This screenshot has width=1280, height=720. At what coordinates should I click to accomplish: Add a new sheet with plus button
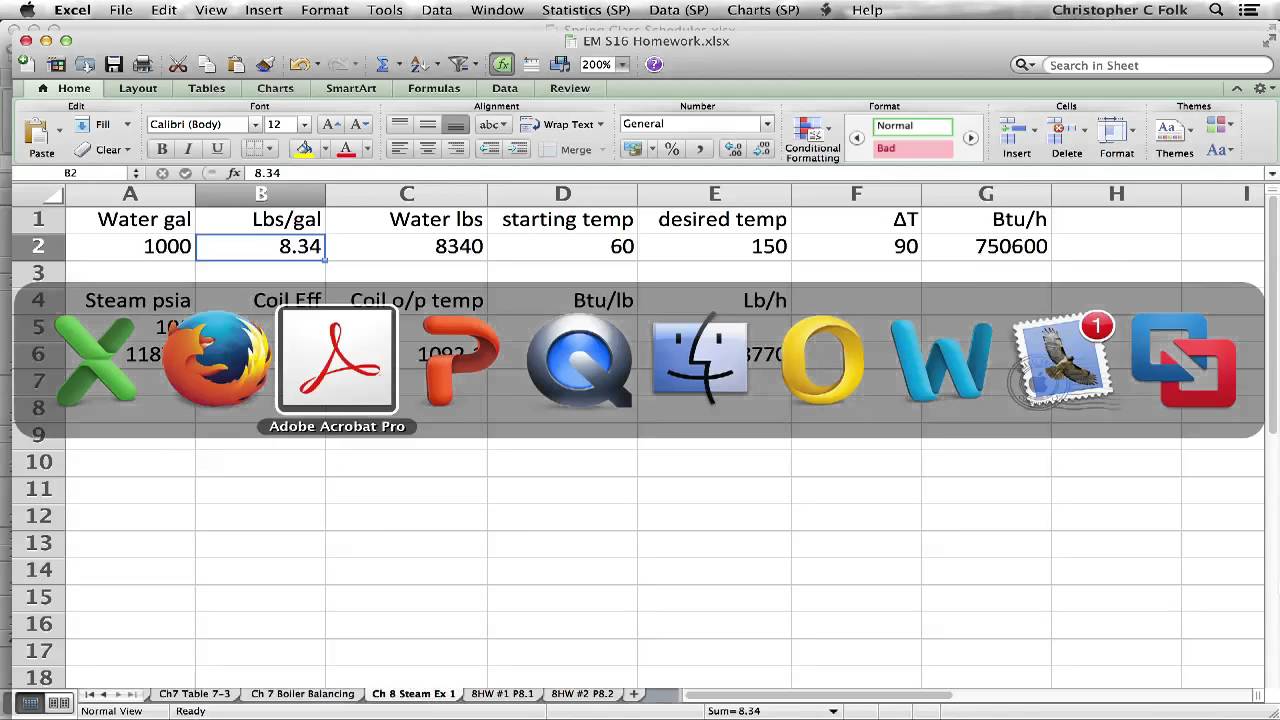click(633, 693)
